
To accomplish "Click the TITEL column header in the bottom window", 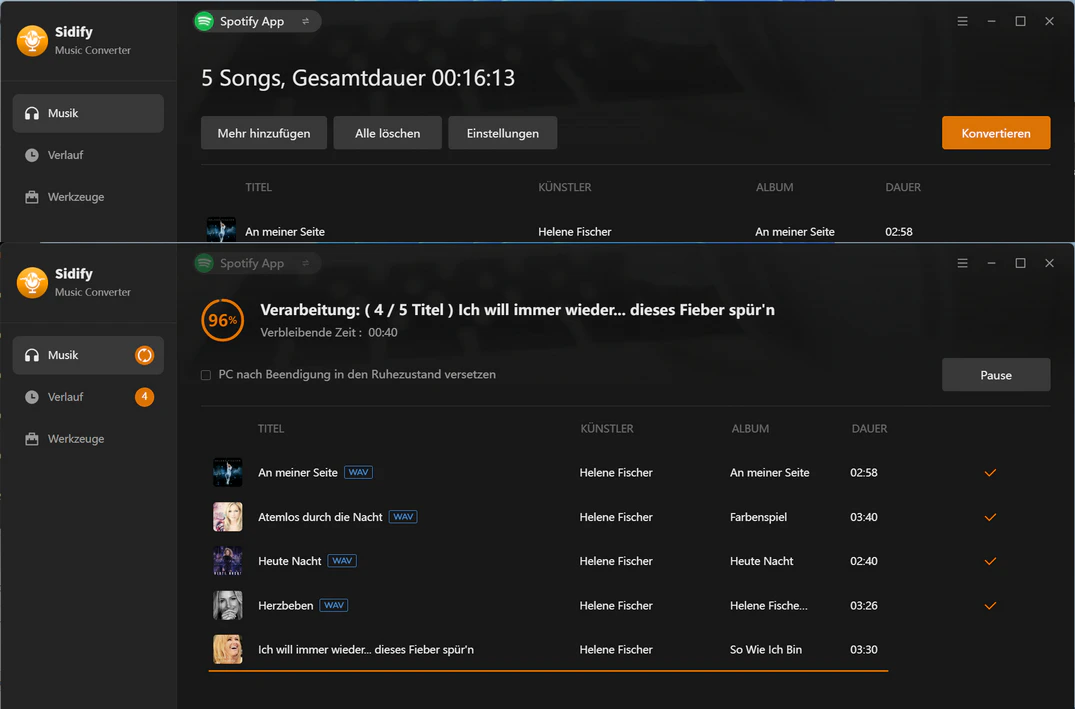I will click(x=271, y=429).
